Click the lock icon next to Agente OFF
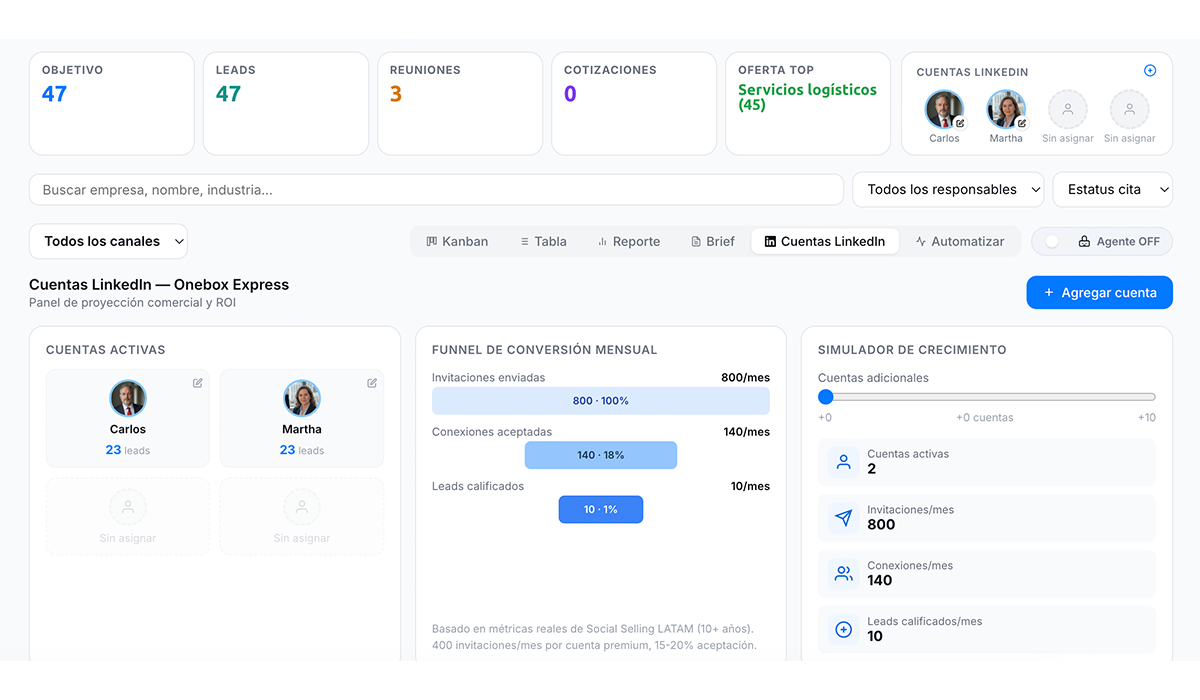This screenshot has height=700, width=1200. pyautogui.click(x=1084, y=242)
